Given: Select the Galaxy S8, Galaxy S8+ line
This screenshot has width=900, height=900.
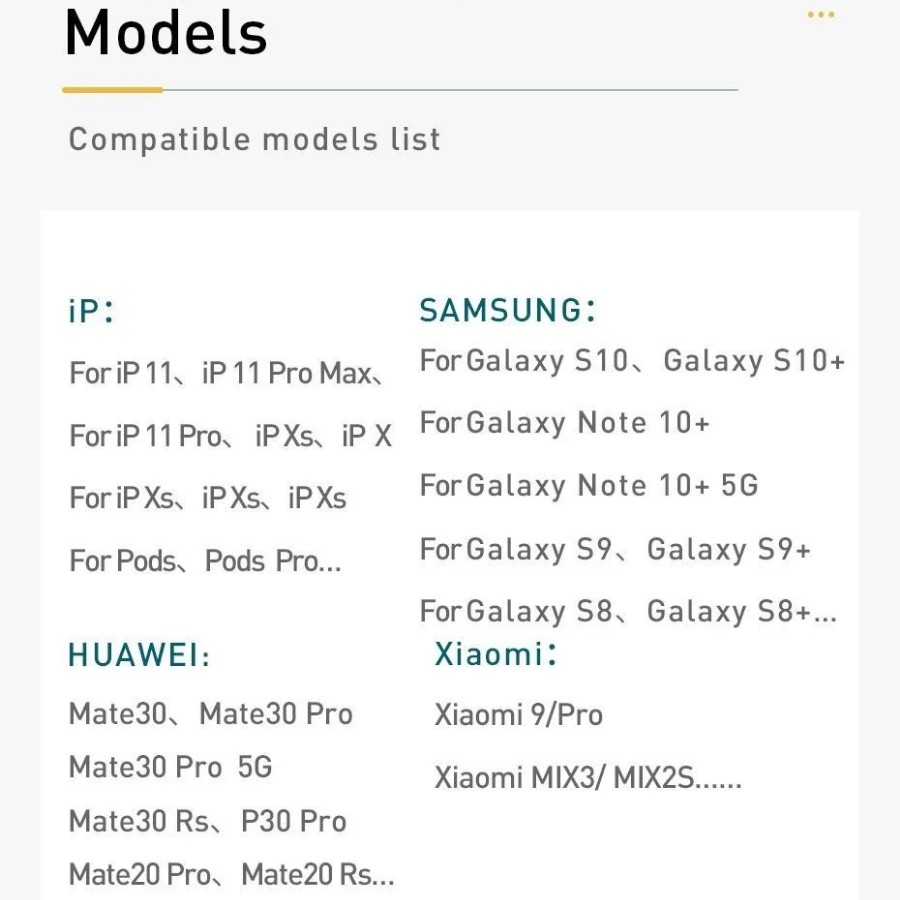Looking at the screenshot, I should [x=628, y=611].
